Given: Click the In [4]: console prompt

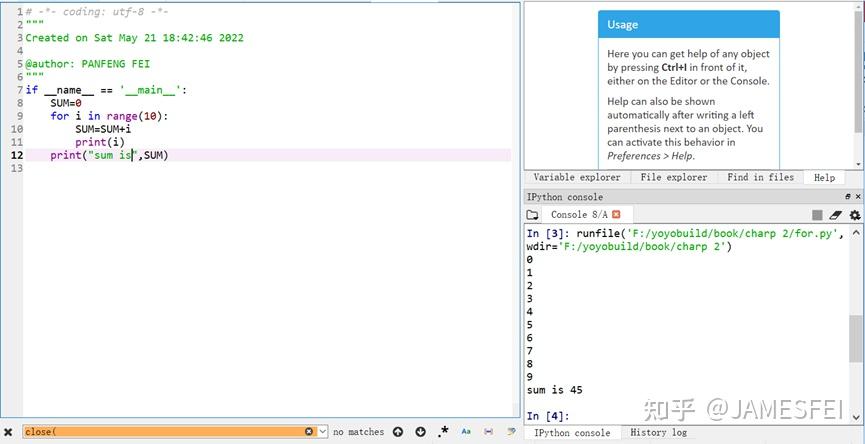Looking at the screenshot, I should 548,416.
